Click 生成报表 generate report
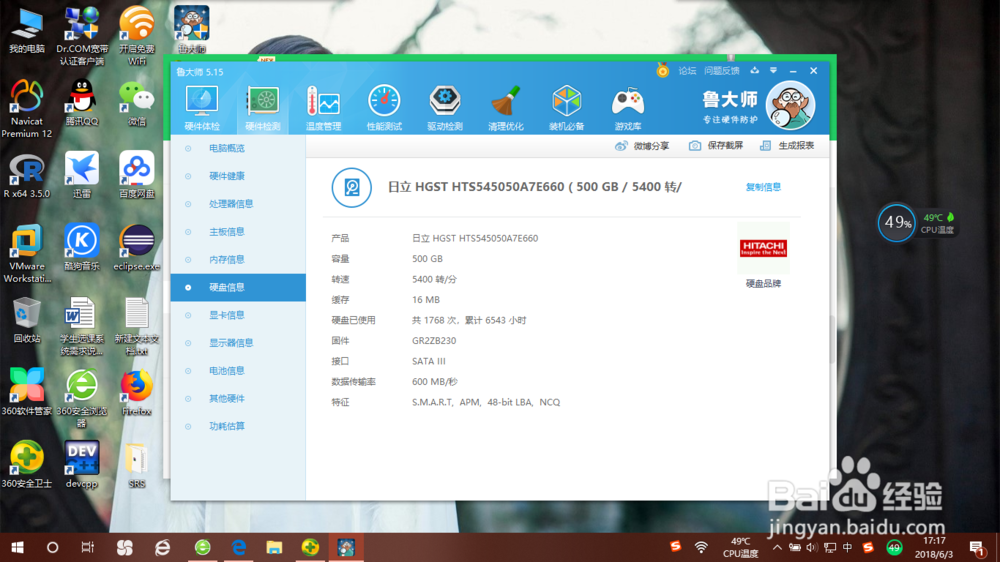The image size is (1000, 562). [787, 146]
